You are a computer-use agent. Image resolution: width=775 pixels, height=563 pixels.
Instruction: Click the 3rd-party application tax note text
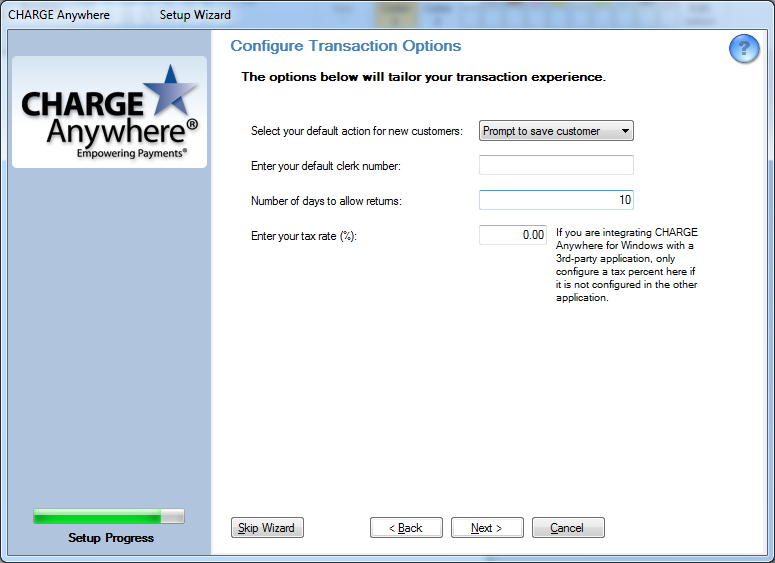[627, 265]
